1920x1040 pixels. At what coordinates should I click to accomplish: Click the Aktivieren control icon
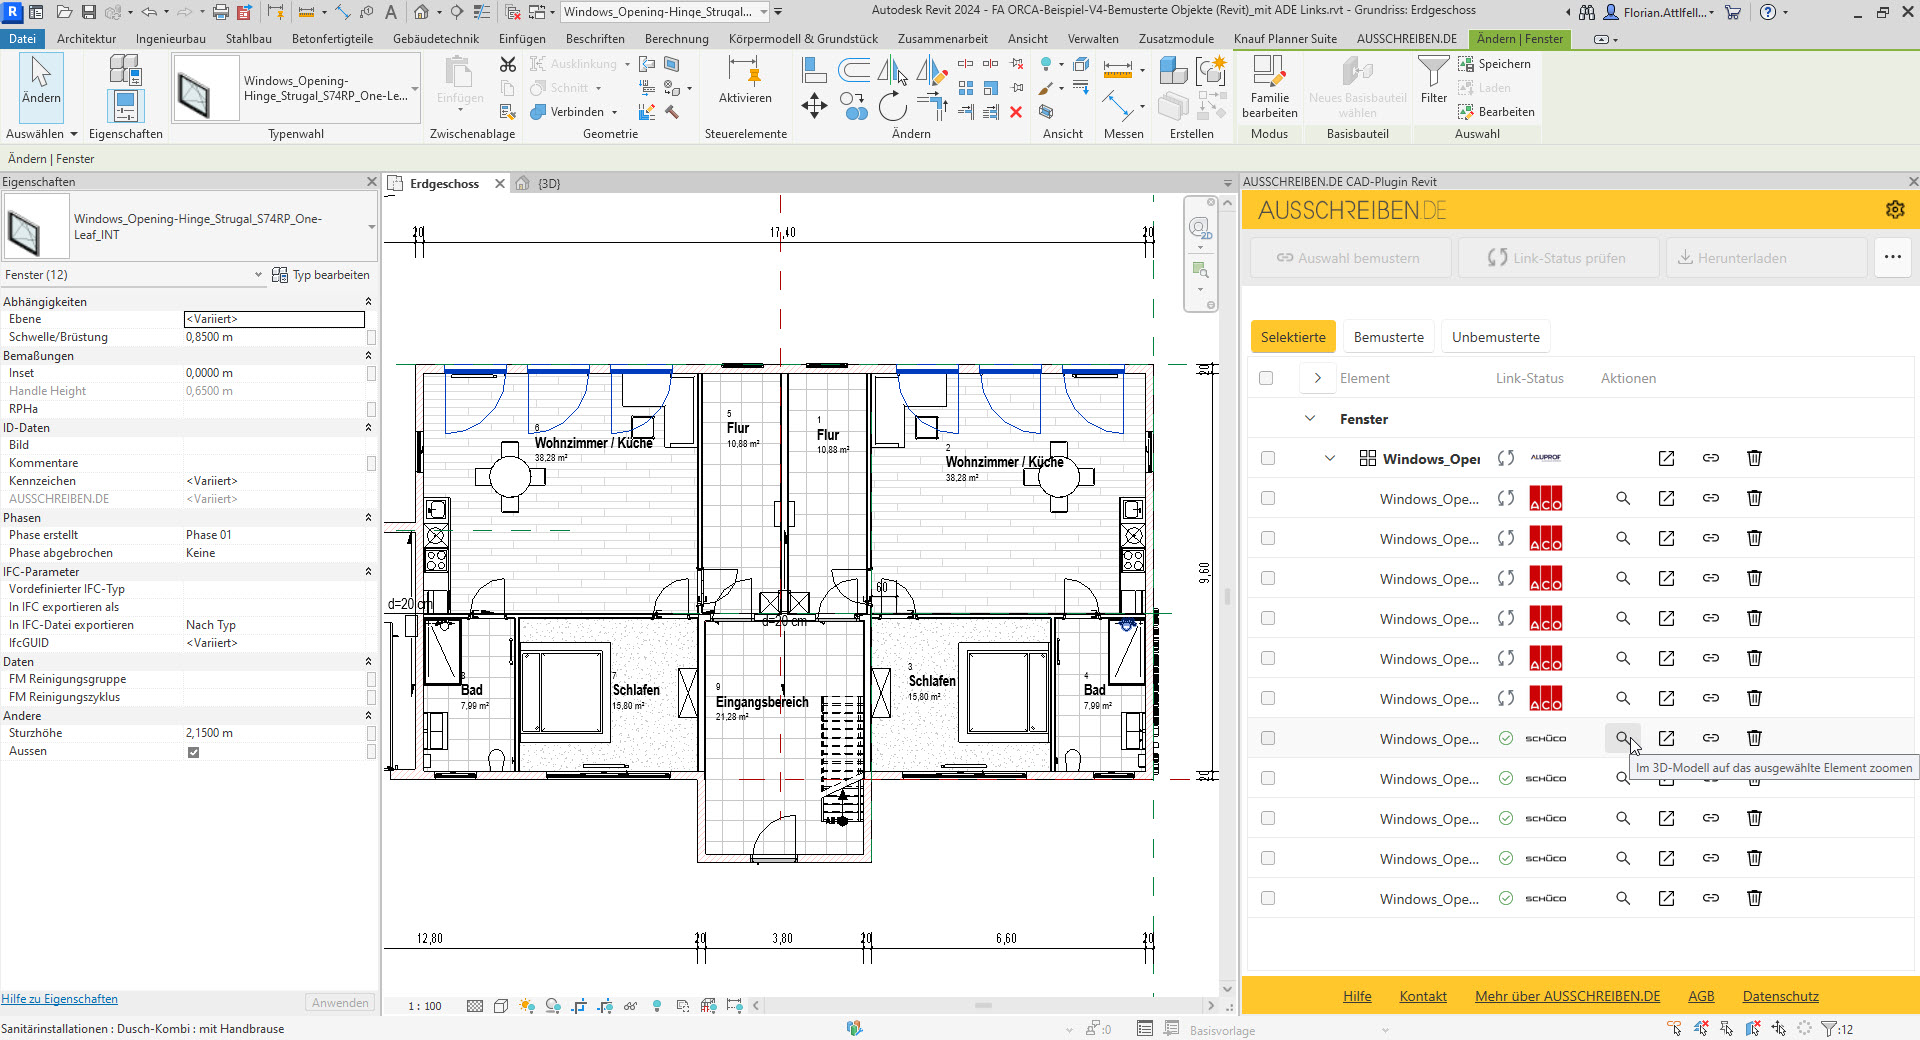coord(744,72)
